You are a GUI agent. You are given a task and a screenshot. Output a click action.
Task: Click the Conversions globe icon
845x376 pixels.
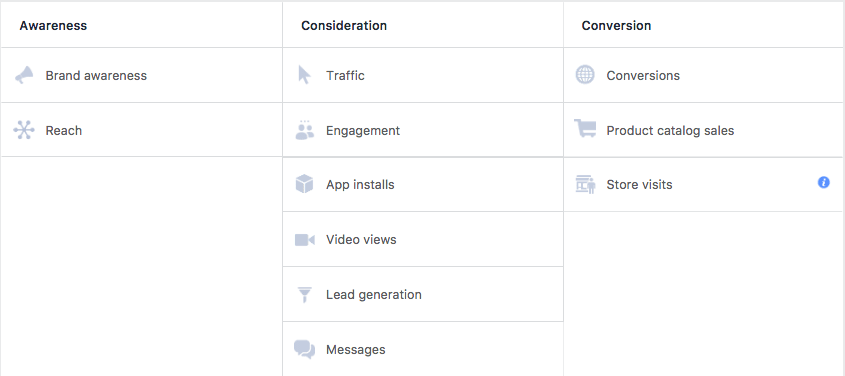(585, 75)
